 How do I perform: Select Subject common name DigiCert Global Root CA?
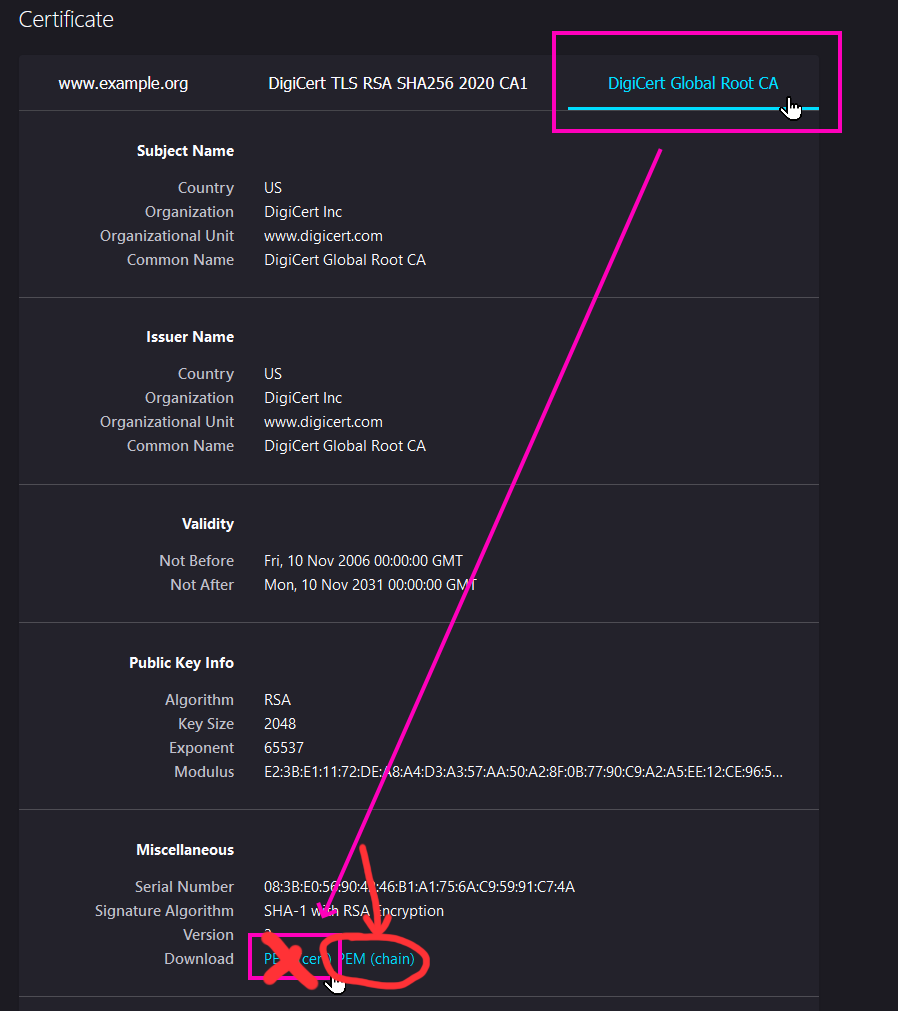tap(345, 260)
